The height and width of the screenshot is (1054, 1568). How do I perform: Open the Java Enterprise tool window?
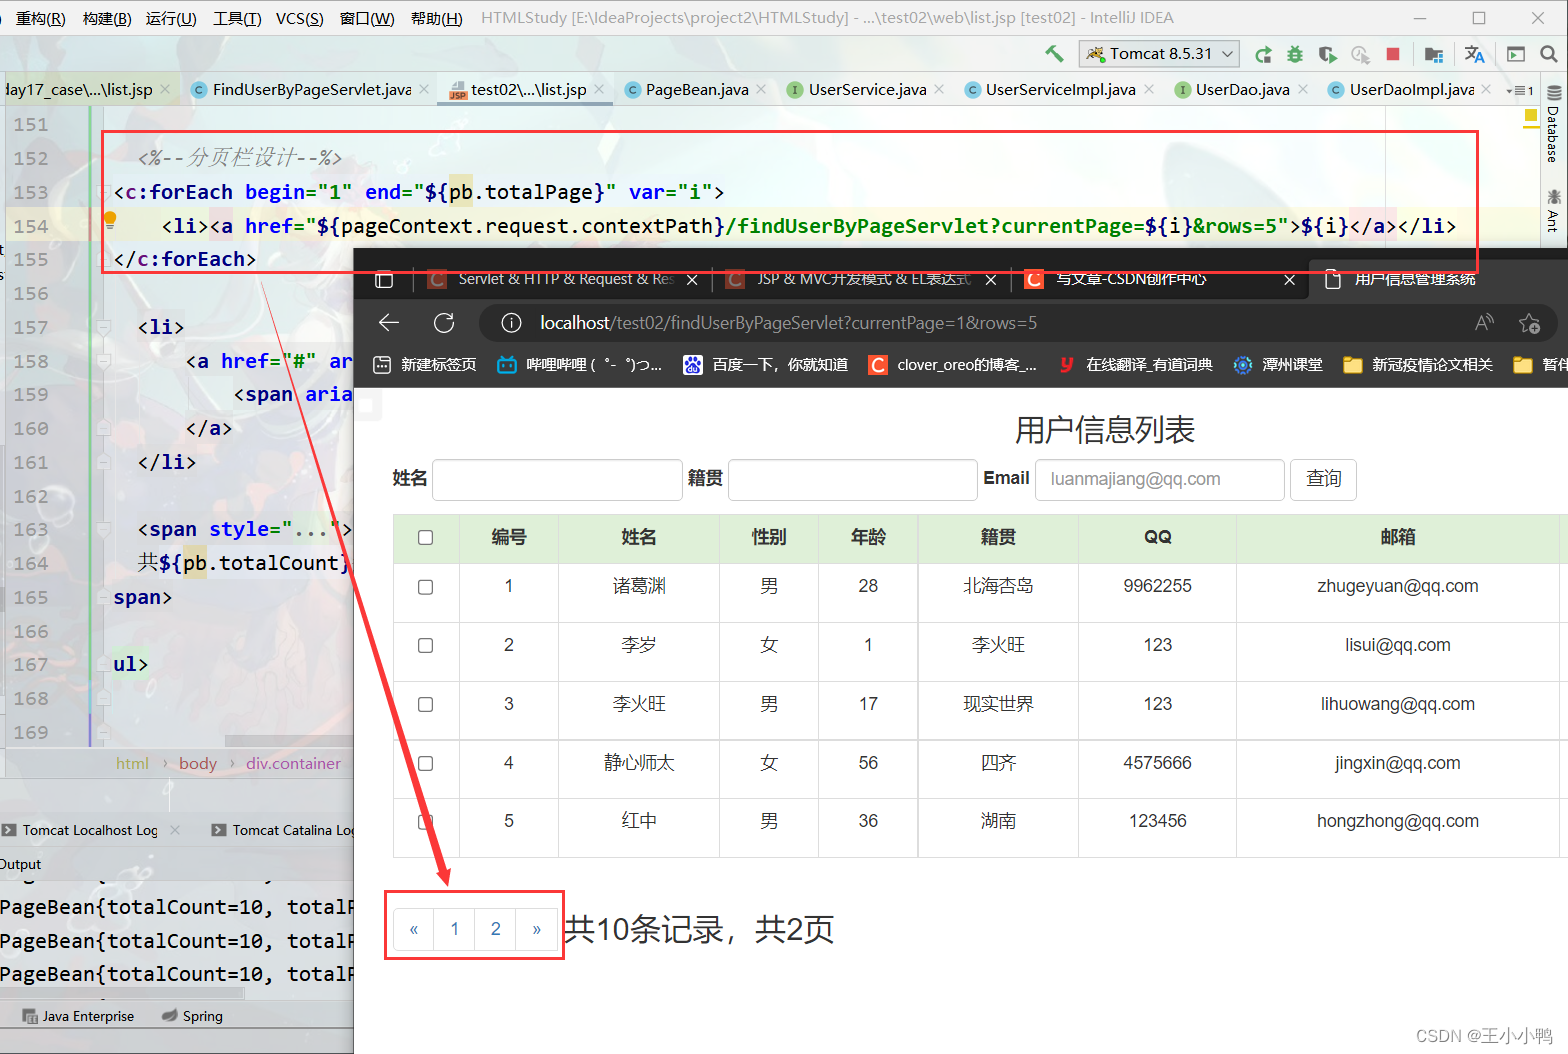tap(78, 1016)
